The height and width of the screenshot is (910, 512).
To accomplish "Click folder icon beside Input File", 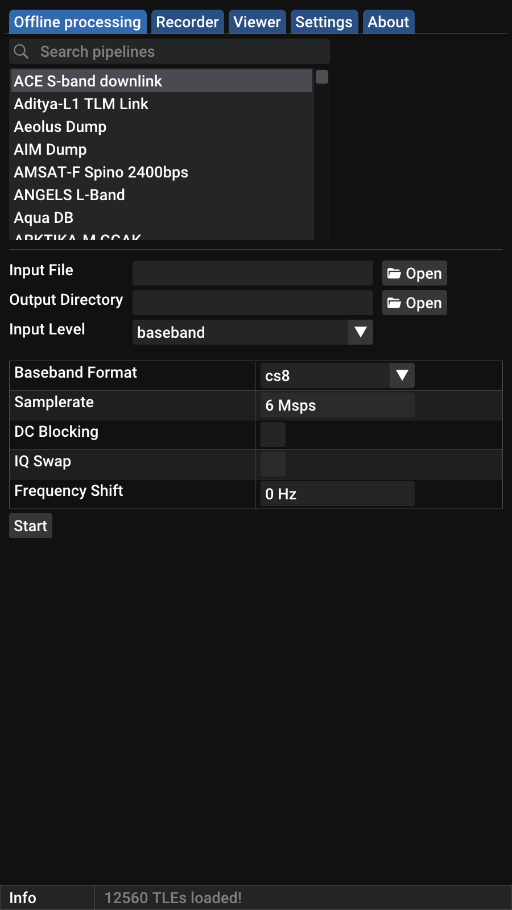I will (x=394, y=273).
